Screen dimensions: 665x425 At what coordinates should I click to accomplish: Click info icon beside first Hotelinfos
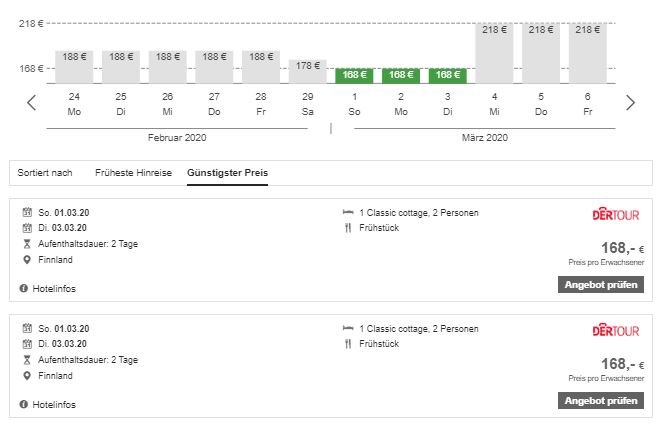pos(24,288)
